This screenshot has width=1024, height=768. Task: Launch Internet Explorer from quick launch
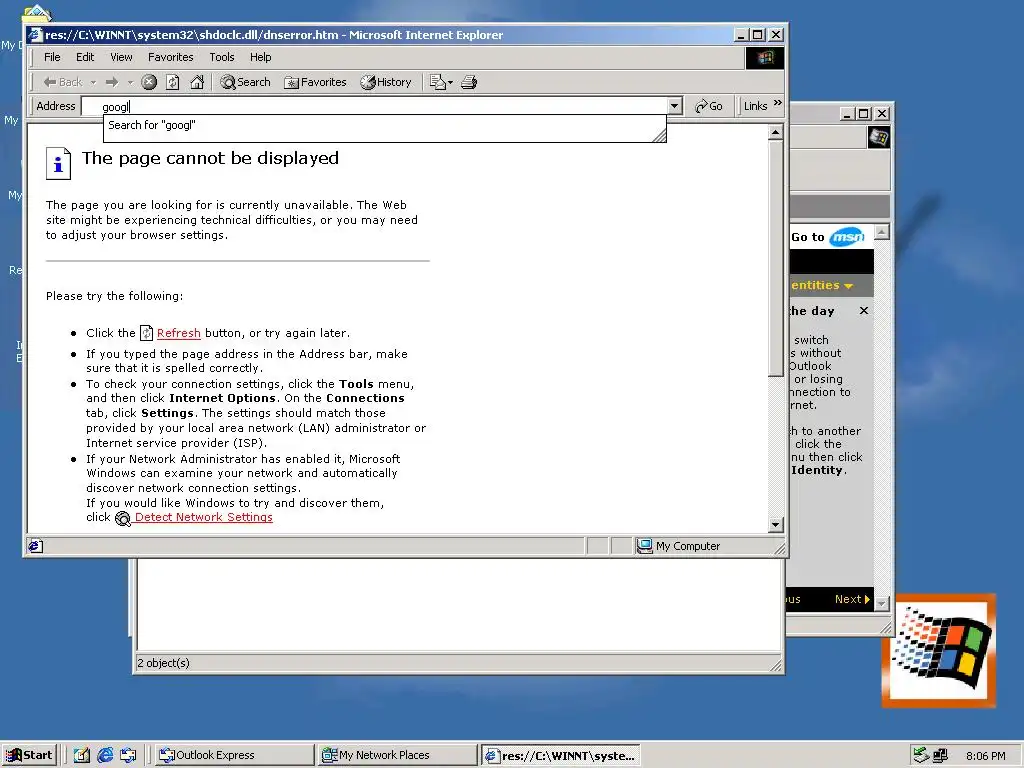coord(105,755)
